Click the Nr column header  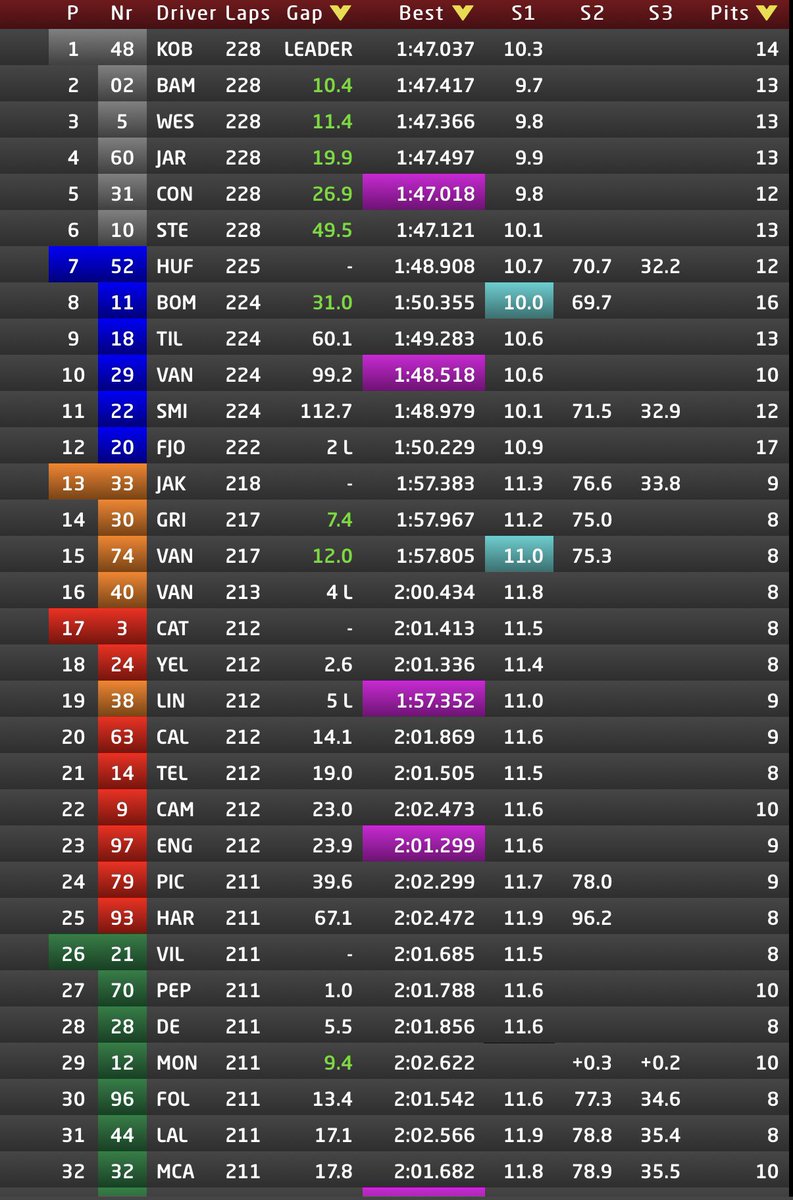(x=122, y=14)
